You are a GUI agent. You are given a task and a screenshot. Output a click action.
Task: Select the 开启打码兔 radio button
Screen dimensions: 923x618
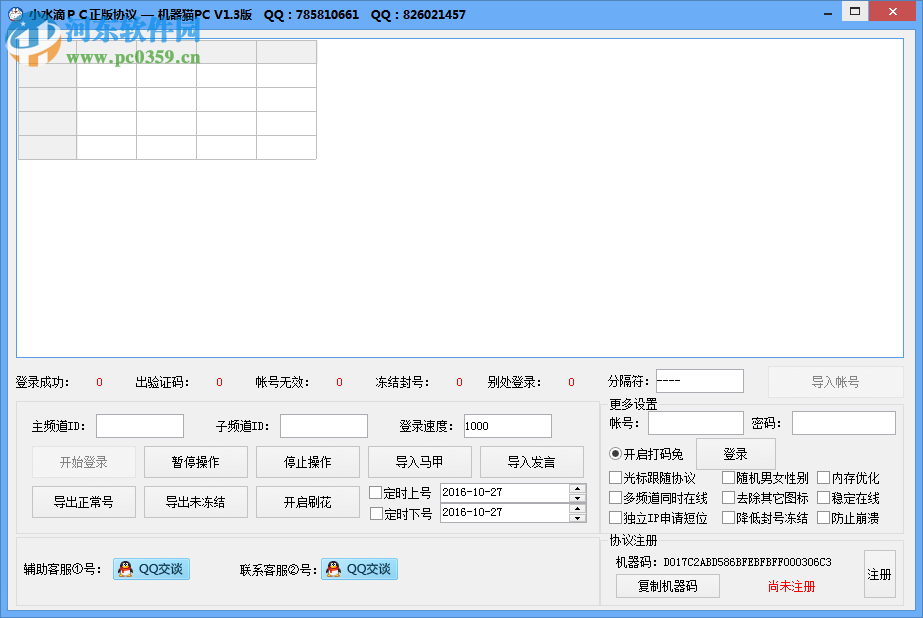pos(613,453)
